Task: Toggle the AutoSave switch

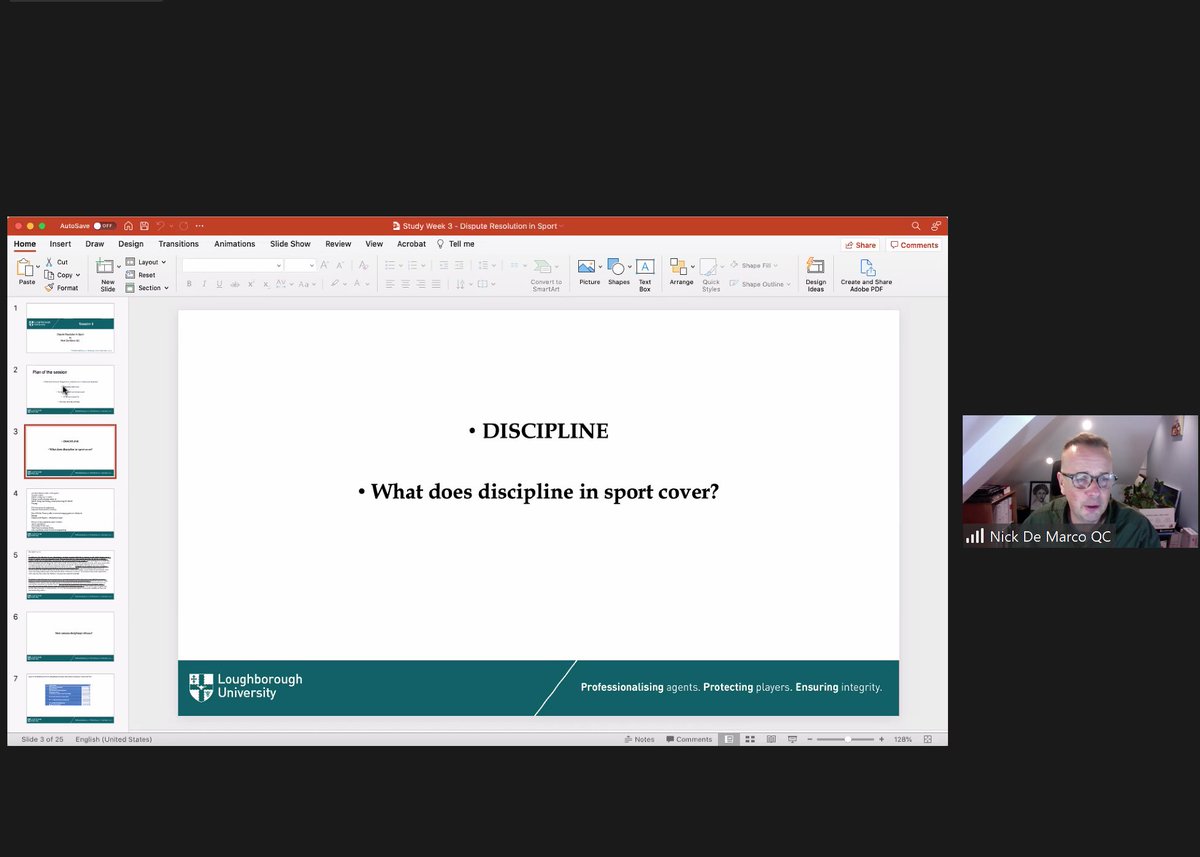Action: coord(104,226)
